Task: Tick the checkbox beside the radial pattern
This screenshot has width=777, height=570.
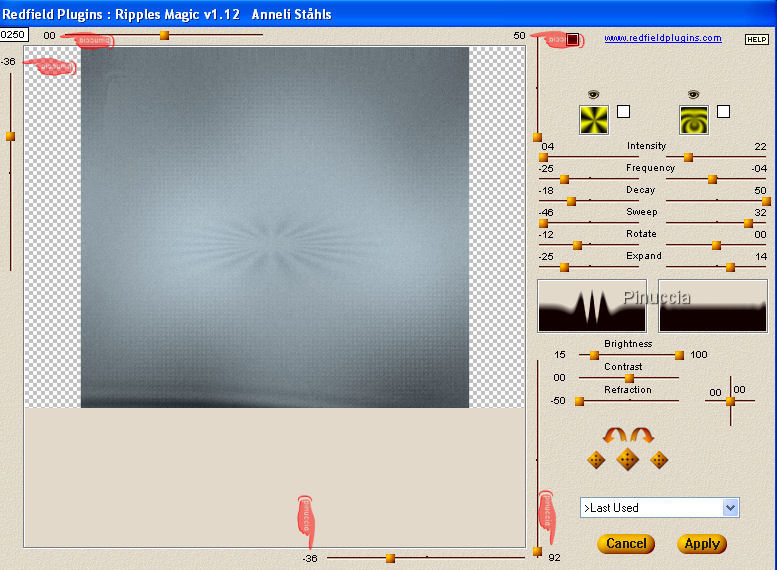Action: point(623,112)
